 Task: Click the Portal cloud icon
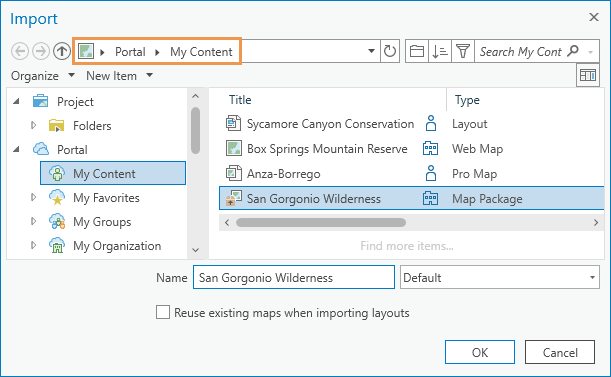pos(41,149)
